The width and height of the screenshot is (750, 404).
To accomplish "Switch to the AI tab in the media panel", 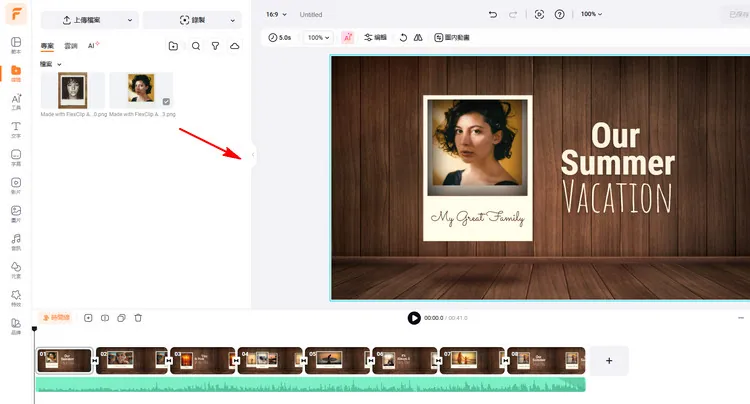I will (x=92, y=46).
